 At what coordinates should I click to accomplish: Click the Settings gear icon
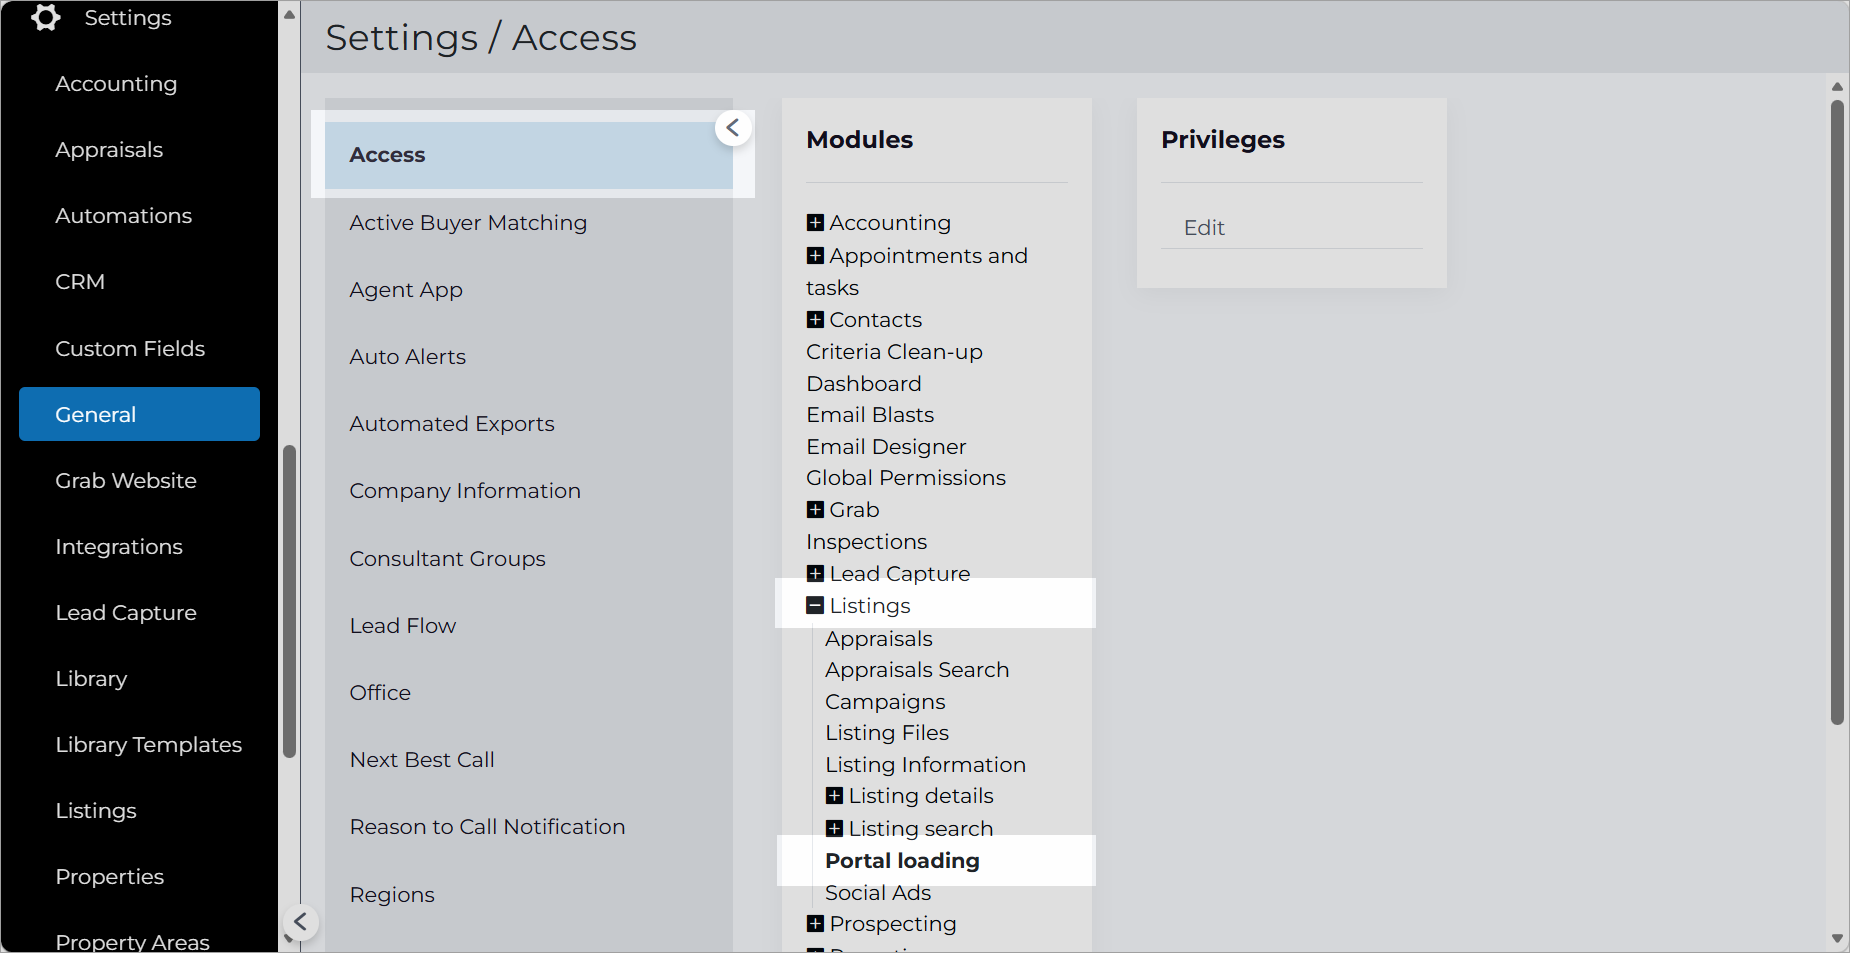tap(46, 18)
